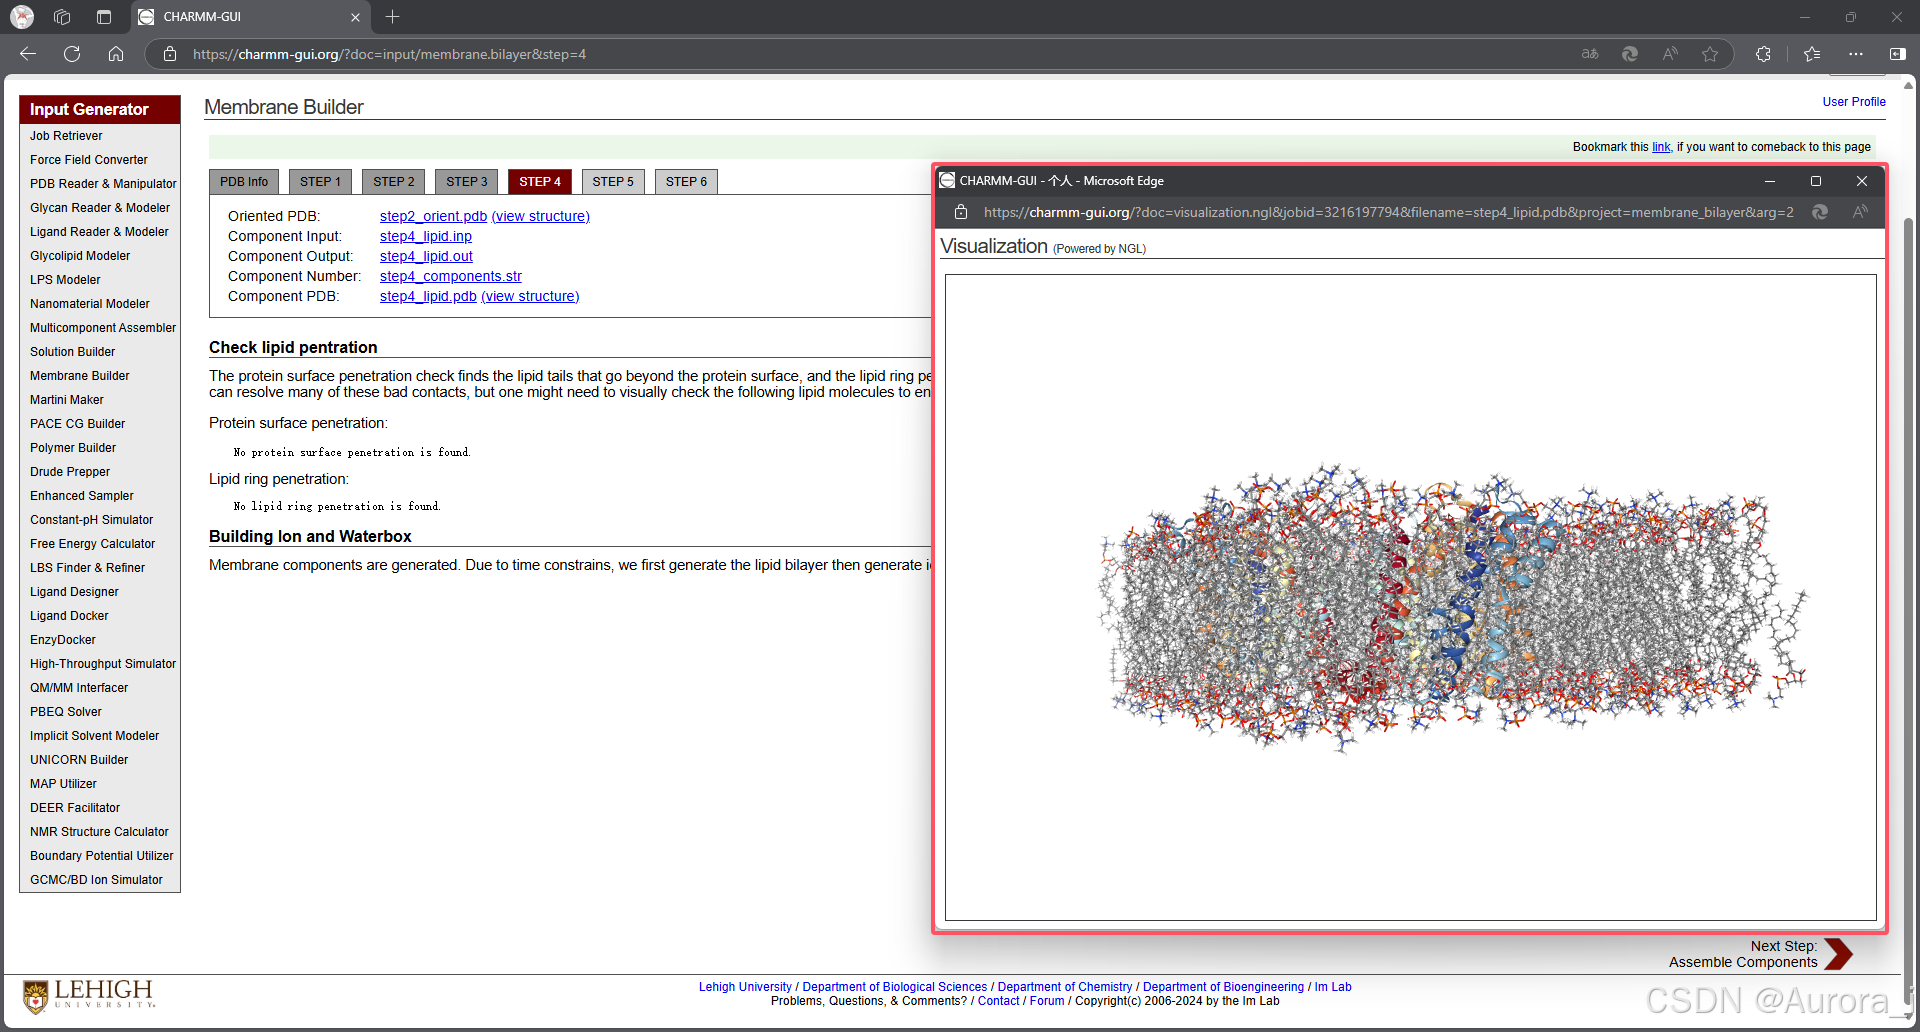Switch to the PDB Info tab

coord(244,181)
